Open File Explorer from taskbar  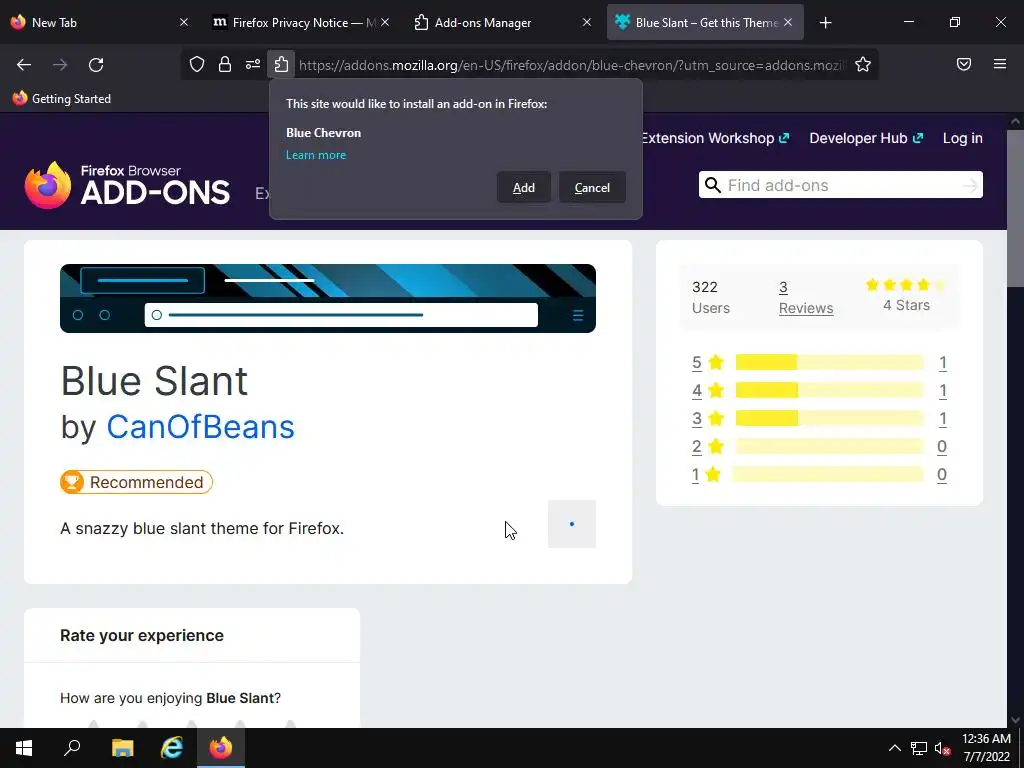[122, 748]
